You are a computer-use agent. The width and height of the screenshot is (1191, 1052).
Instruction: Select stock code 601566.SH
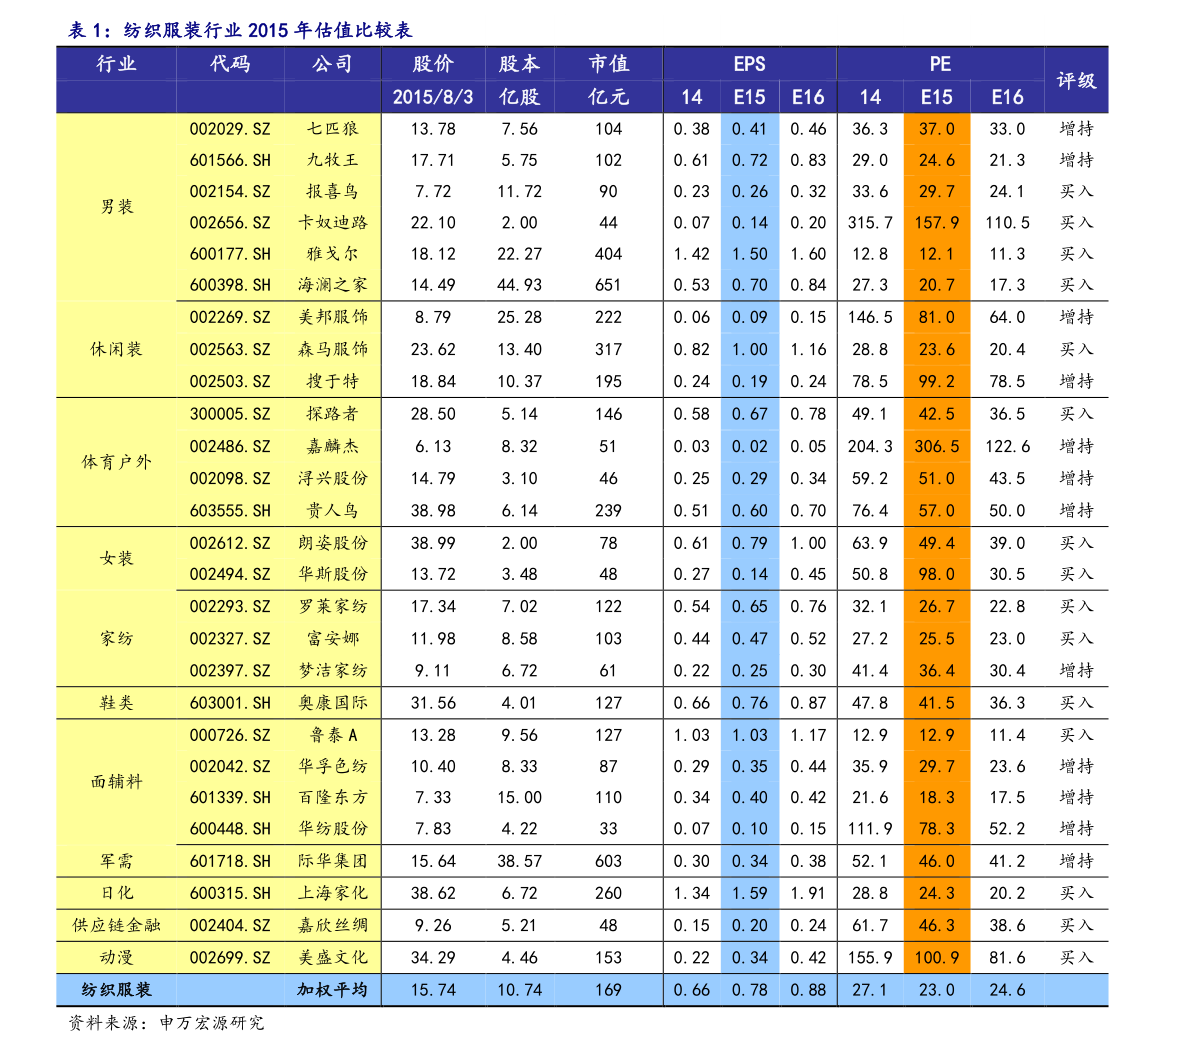(x=230, y=160)
